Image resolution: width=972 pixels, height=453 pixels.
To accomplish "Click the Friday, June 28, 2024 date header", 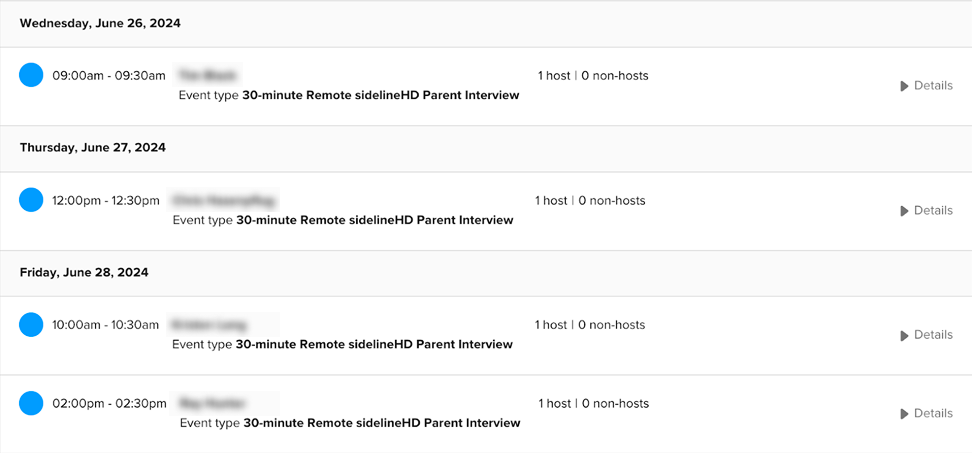I will pos(84,272).
